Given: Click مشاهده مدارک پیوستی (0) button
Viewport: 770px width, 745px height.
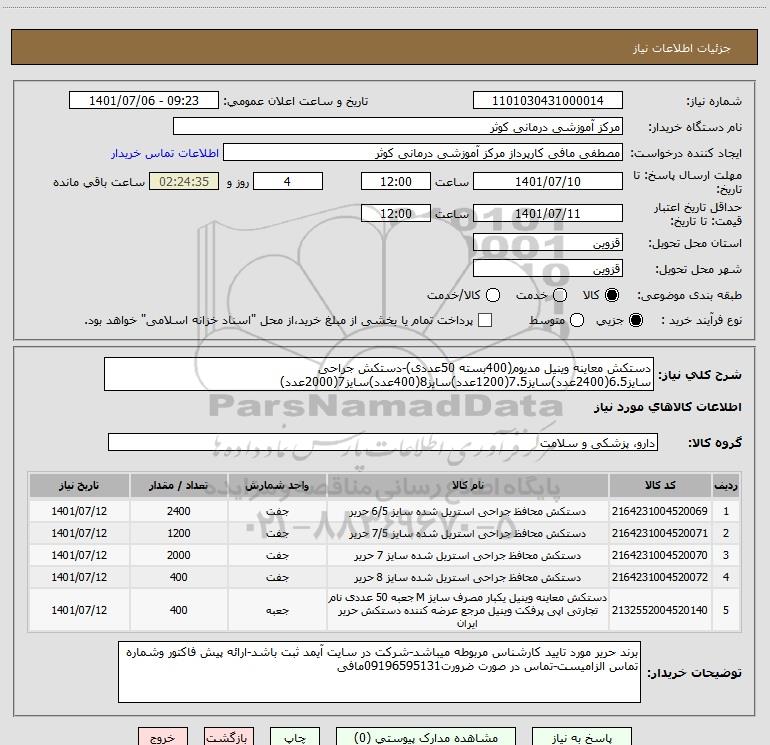Looking at the screenshot, I should (x=426, y=737).
